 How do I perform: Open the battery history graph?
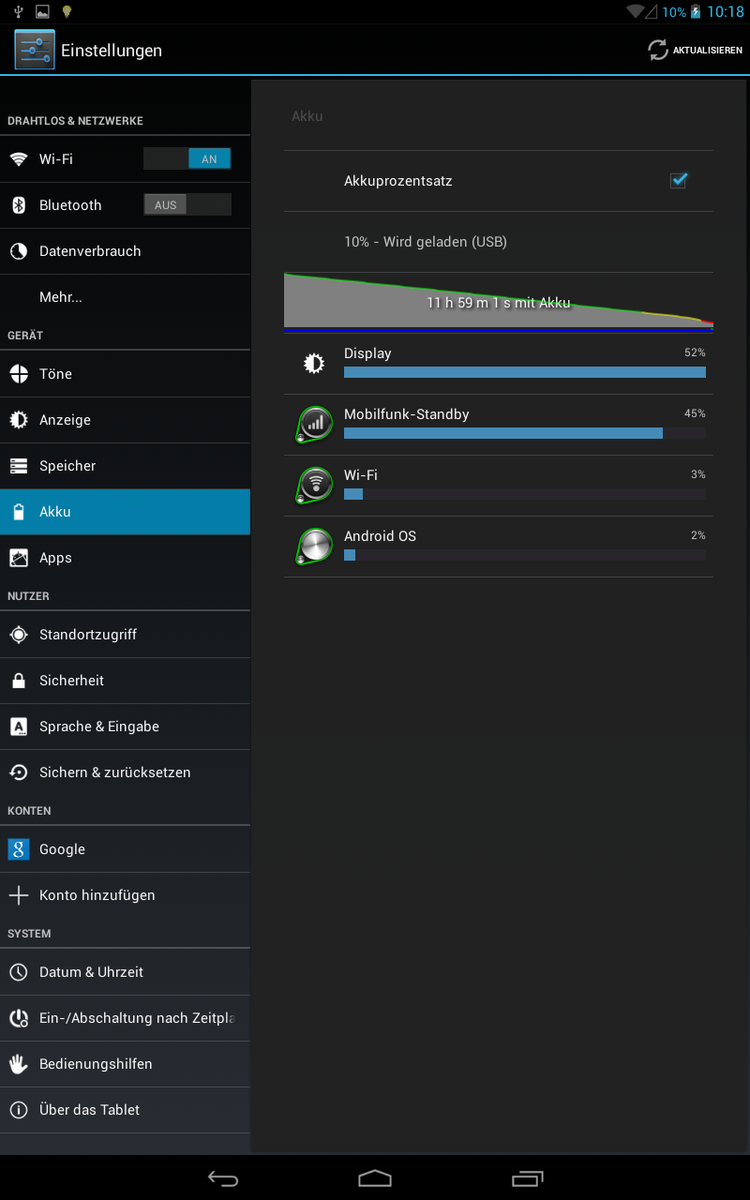(x=498, y=301)
